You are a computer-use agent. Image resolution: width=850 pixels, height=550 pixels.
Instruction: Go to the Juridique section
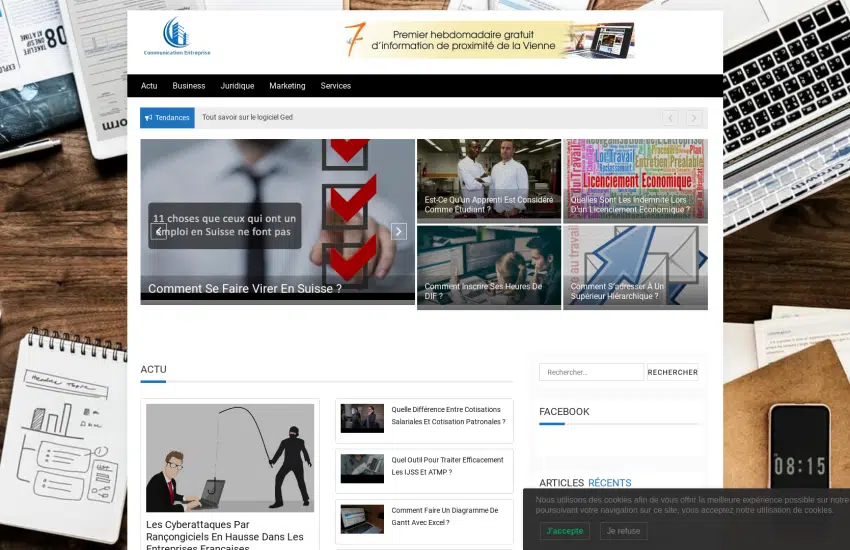(237, 86)
